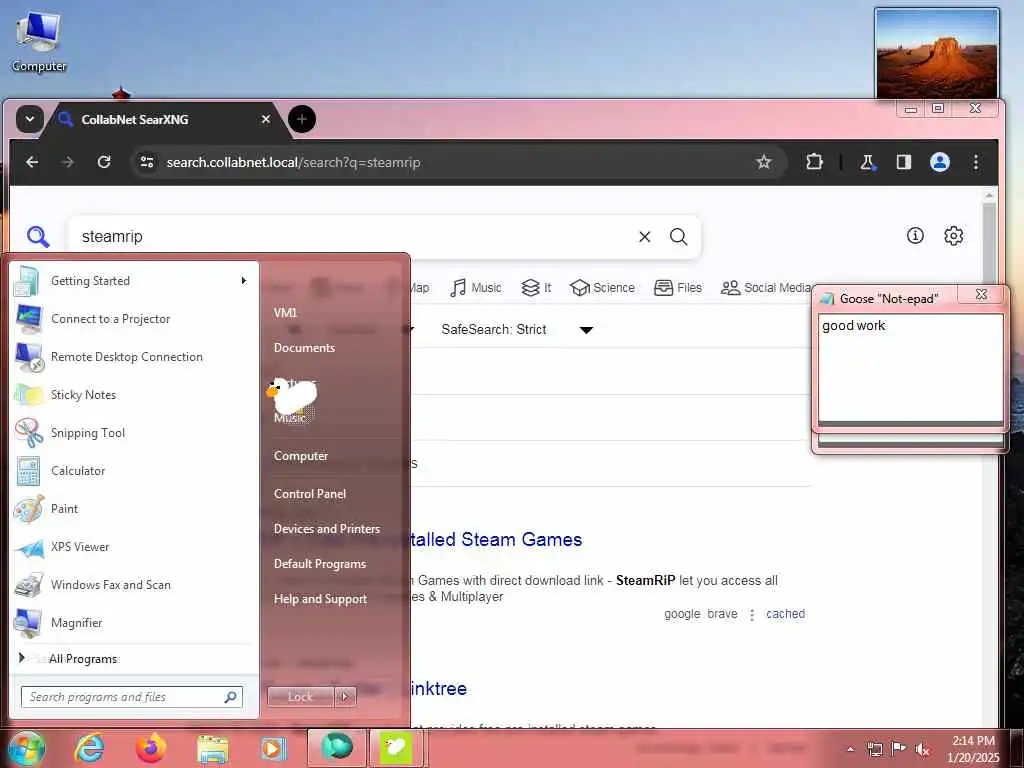
Task: Open the browser profile avatar
Action: 940,162
